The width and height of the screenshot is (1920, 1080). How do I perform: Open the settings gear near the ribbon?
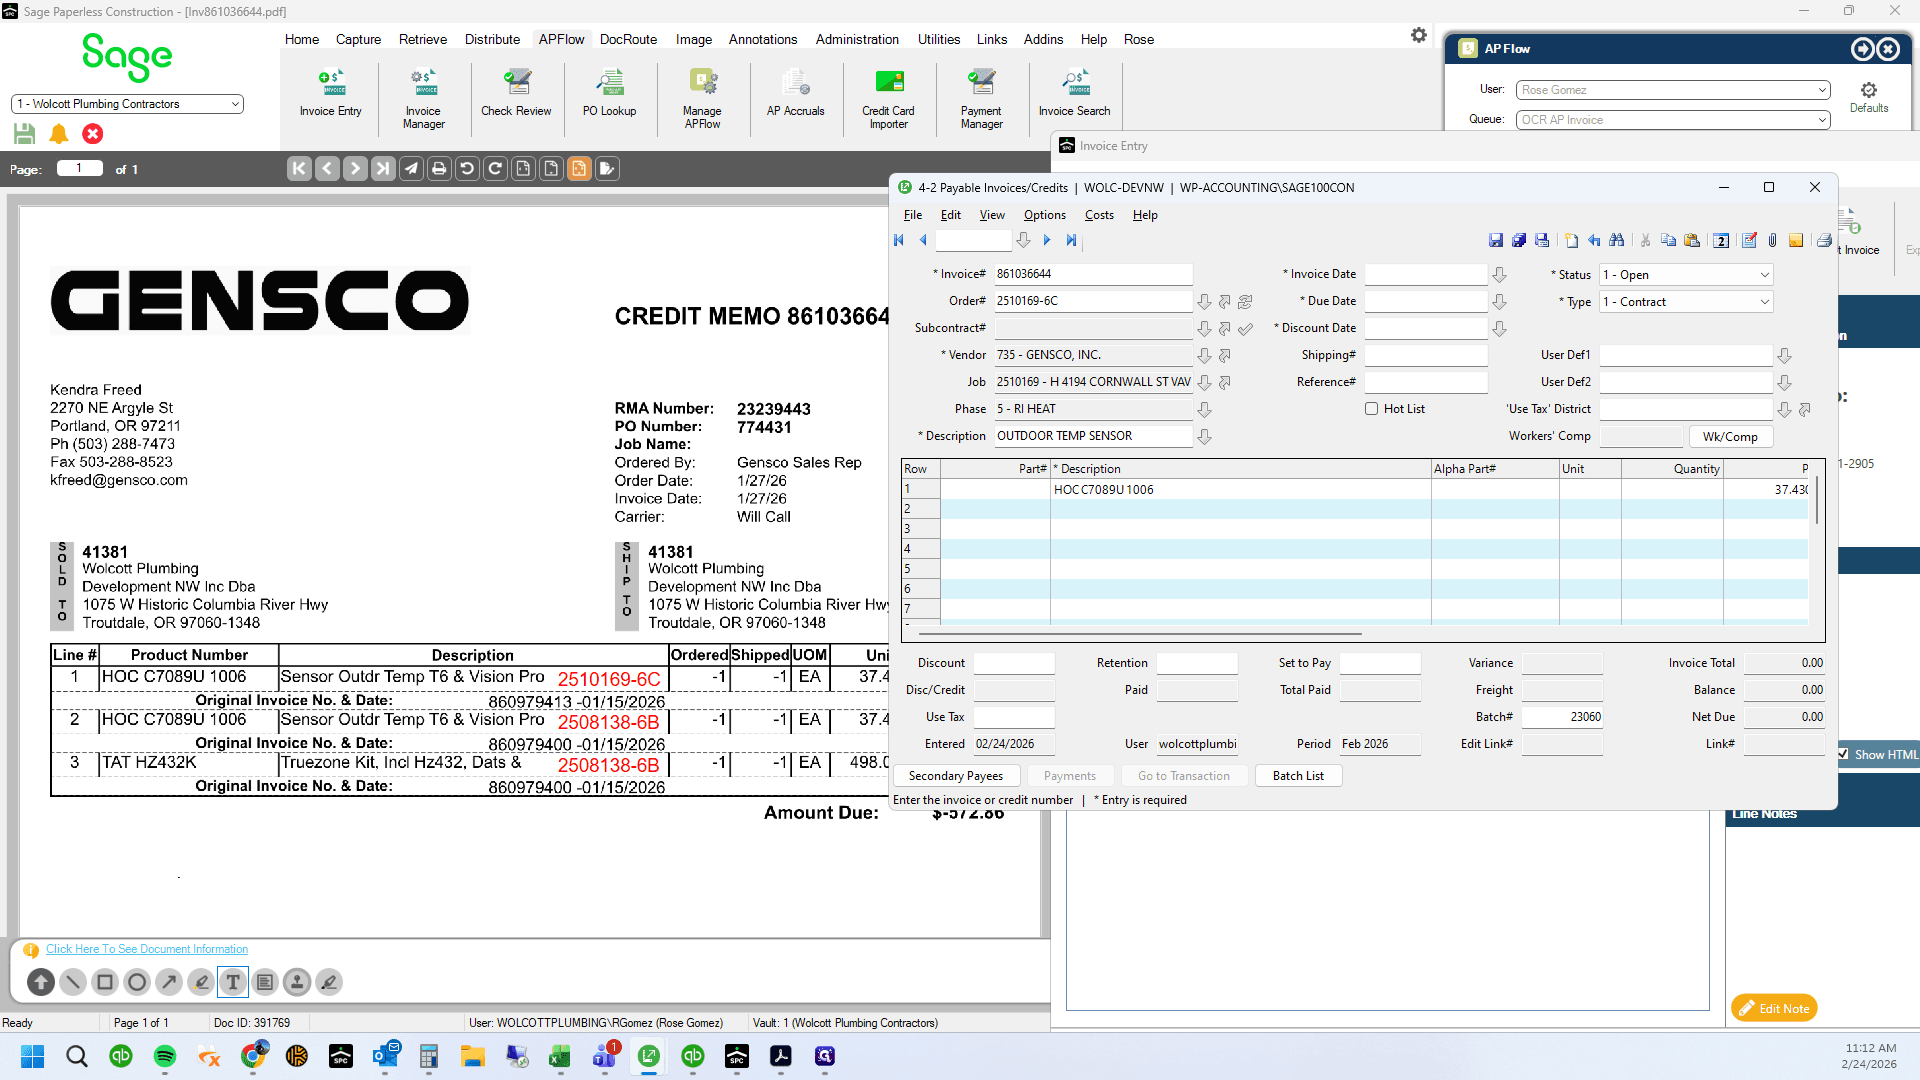[1418, 36]
